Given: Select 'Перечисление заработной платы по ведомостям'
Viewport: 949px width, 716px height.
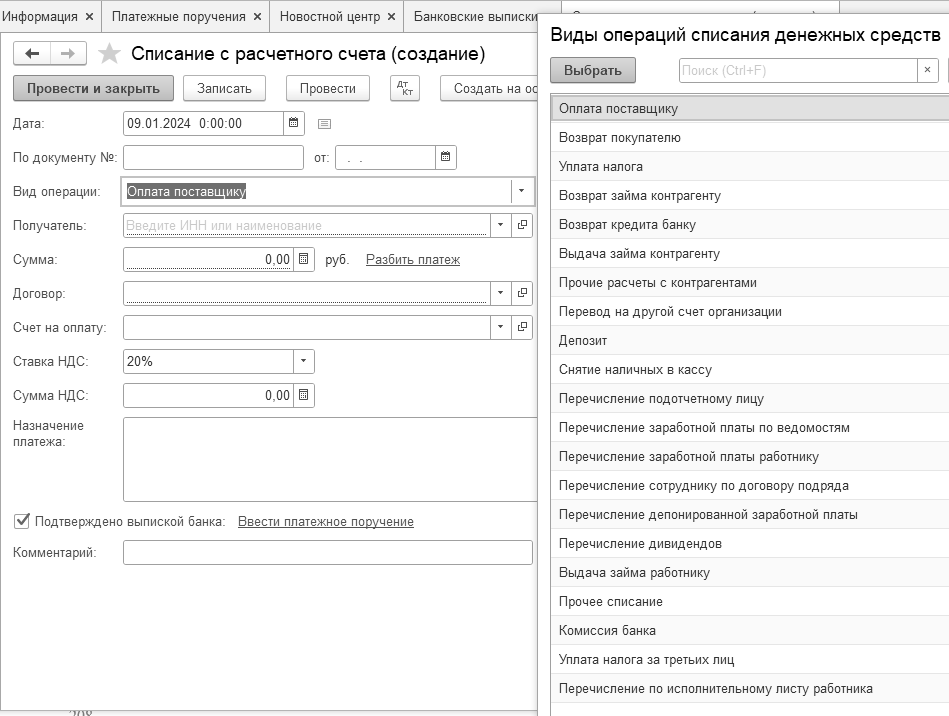Looking at the screenshot, I should [750, 428].
